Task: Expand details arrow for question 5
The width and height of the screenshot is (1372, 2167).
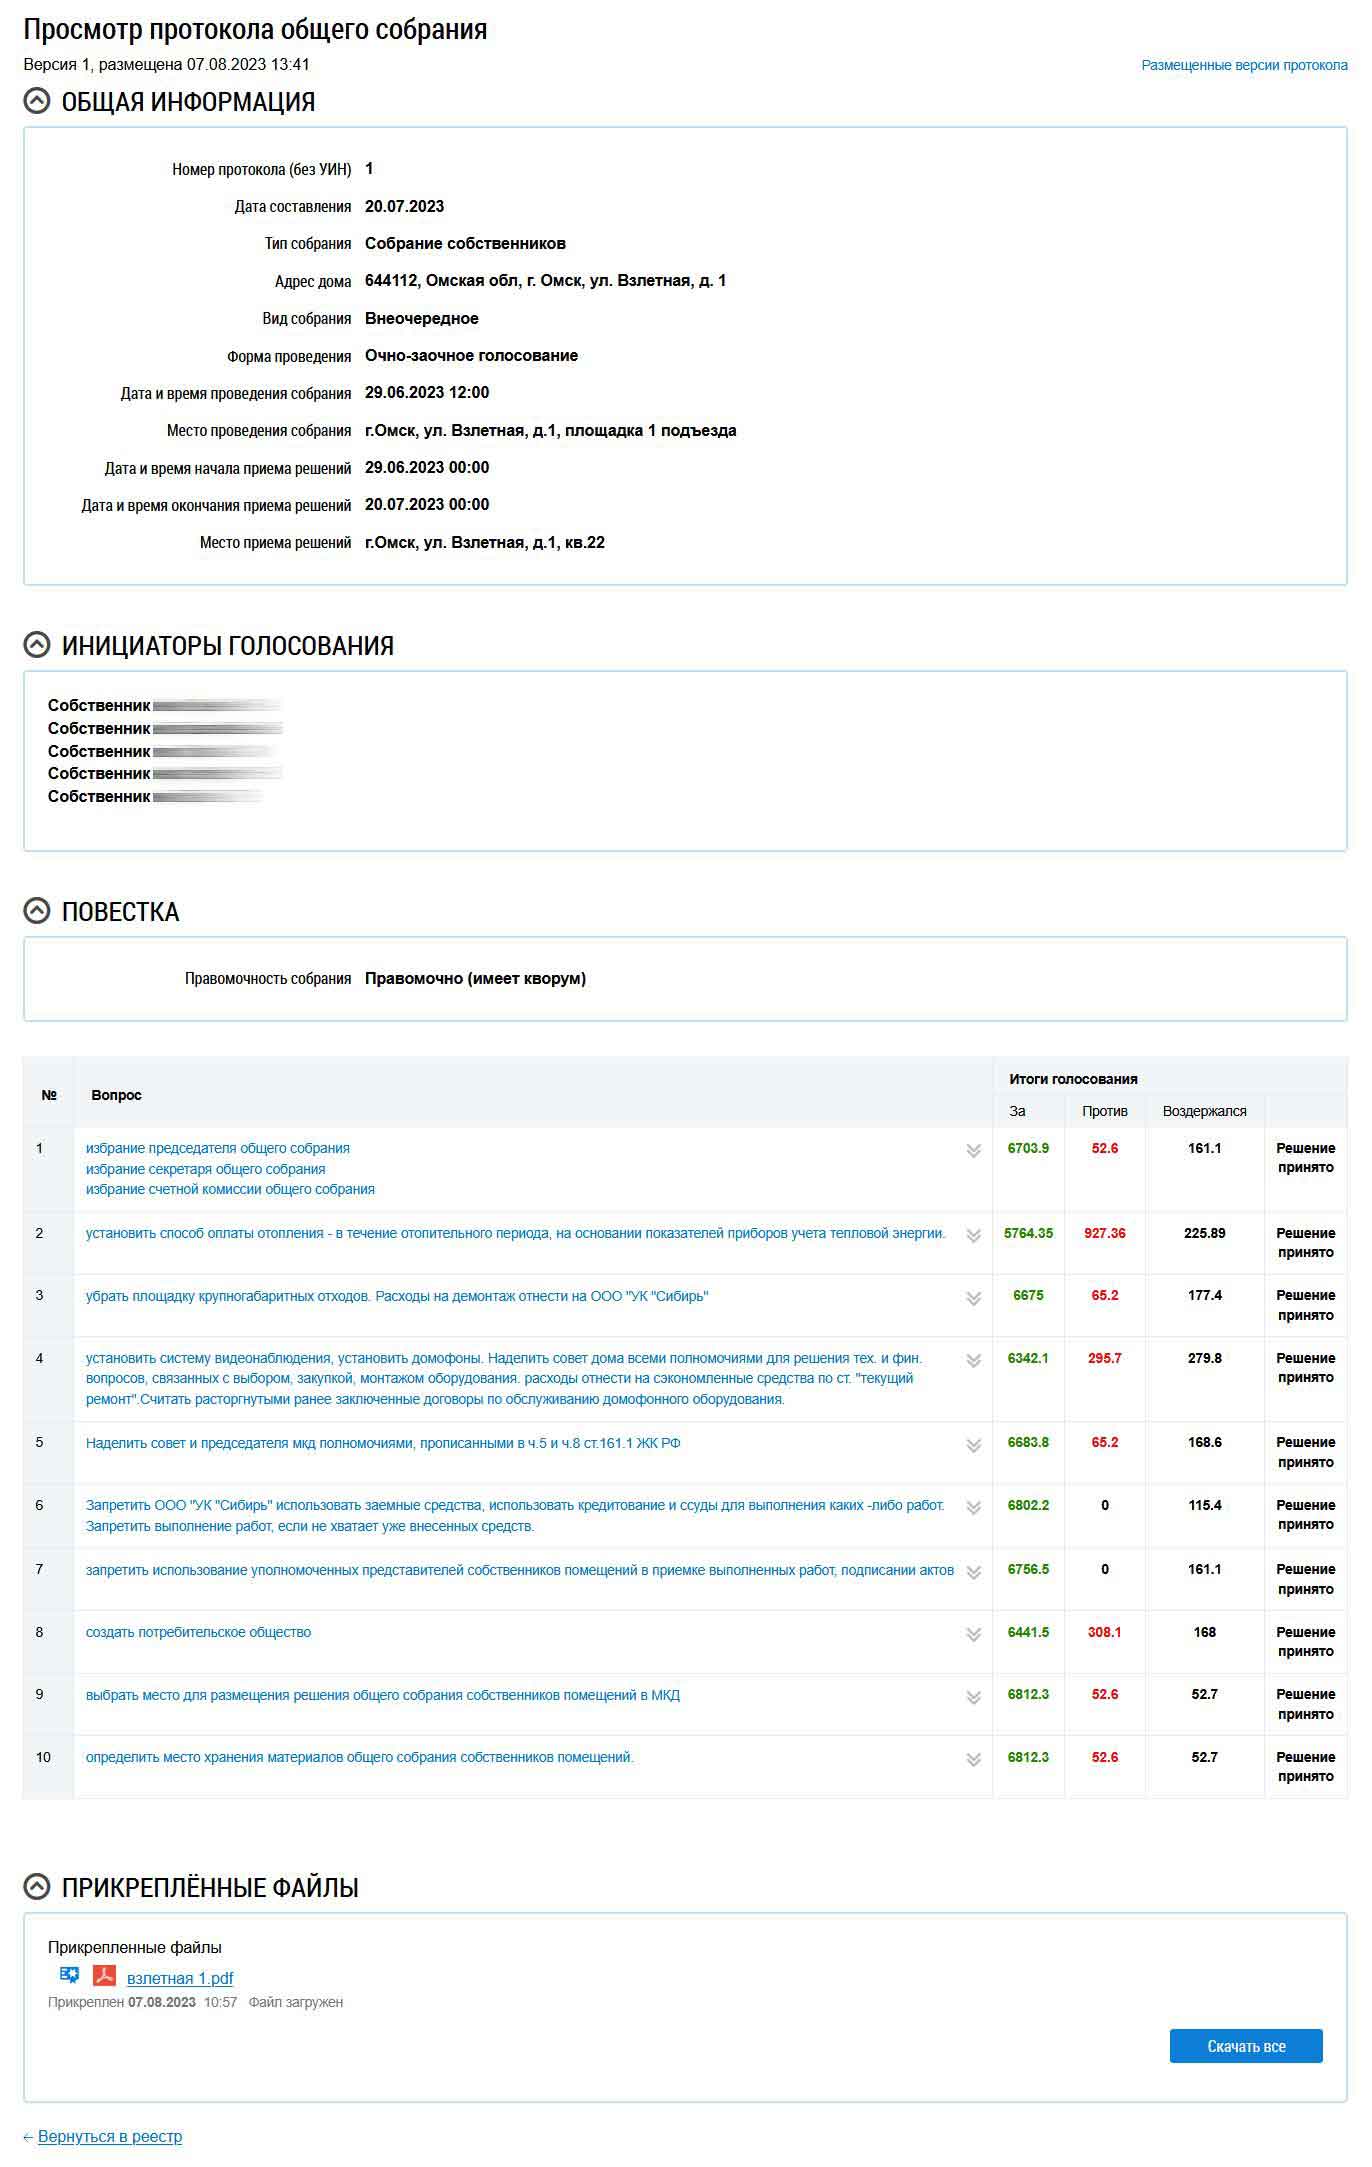Action: pos(973,1446)
